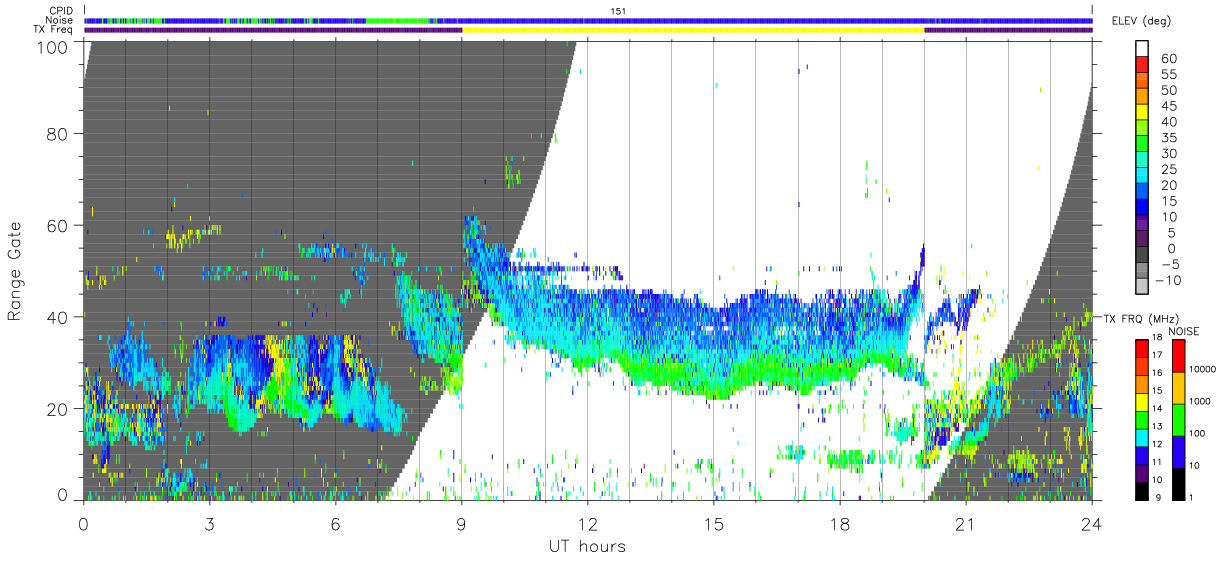Image resolution: width=1228 pixels, height=567 pixels.
Task: Click the 9 tick label on UT hours axis
Action: (x=462, y=523)
